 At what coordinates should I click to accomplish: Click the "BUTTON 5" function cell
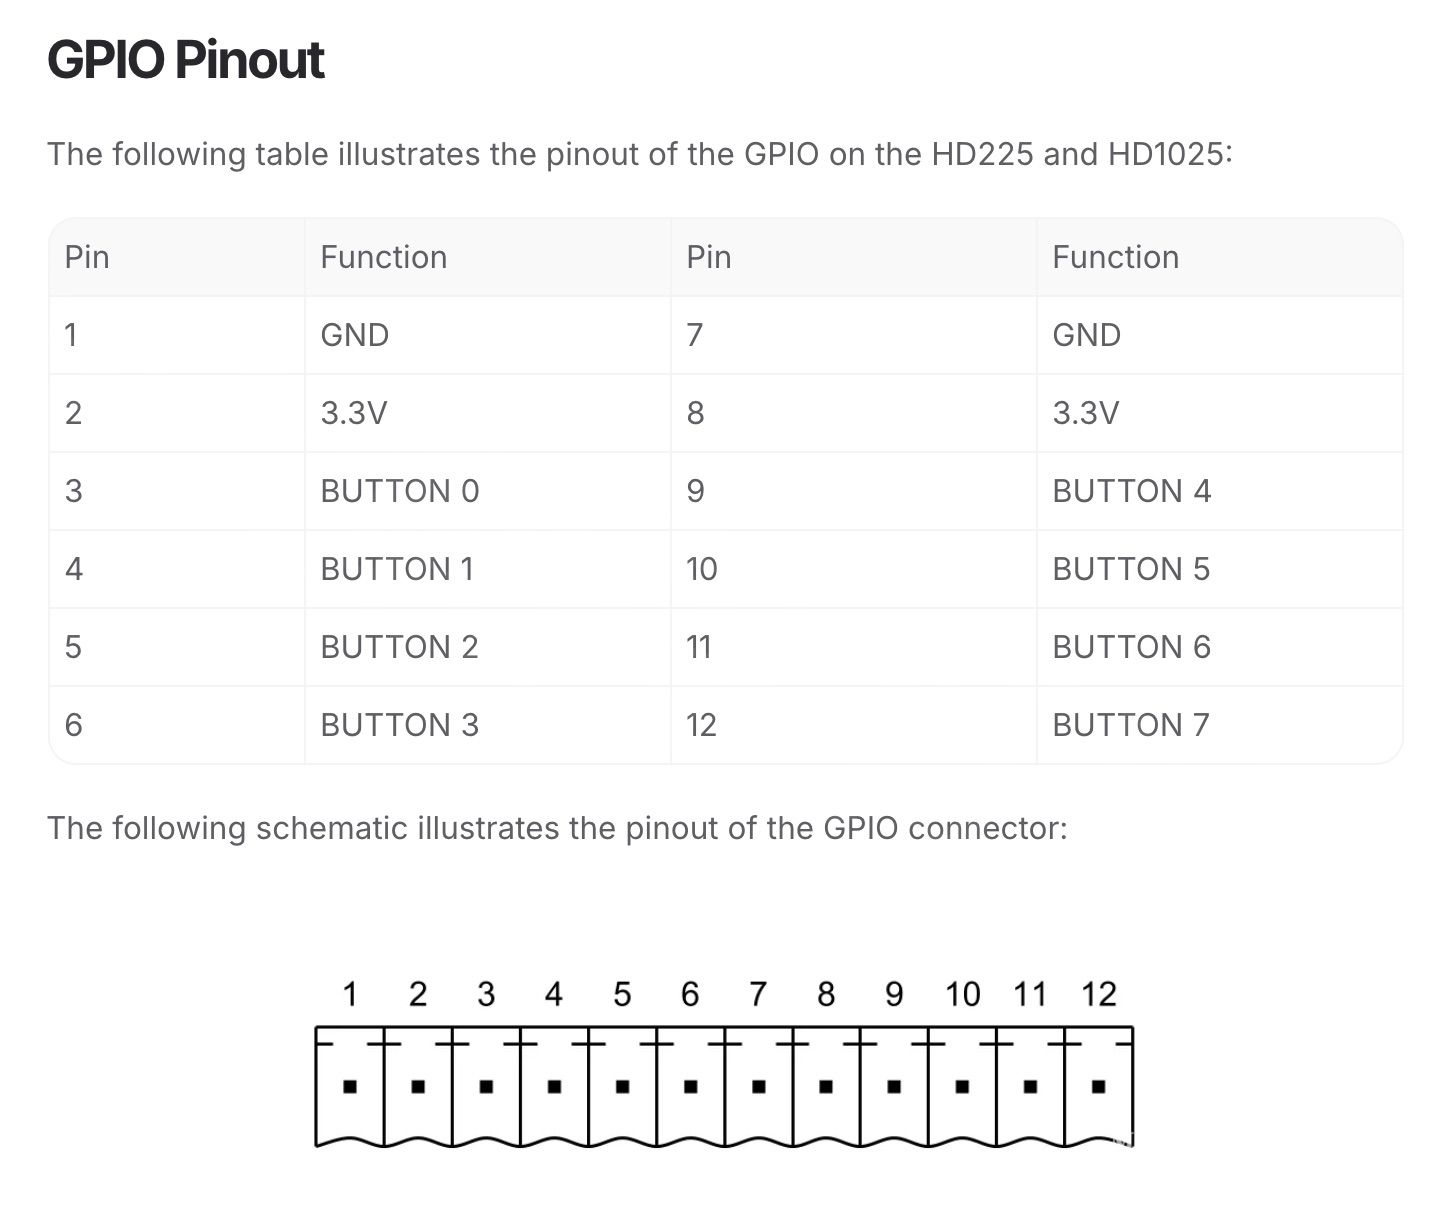pyautogui.click(x=1130, y=569)
